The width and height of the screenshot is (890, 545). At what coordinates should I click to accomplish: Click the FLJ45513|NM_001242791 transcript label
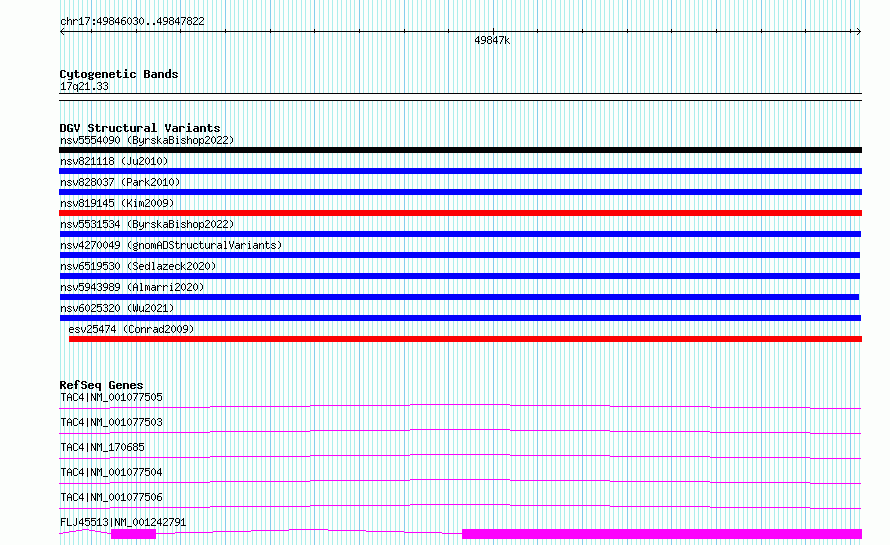tap(123, 522)
